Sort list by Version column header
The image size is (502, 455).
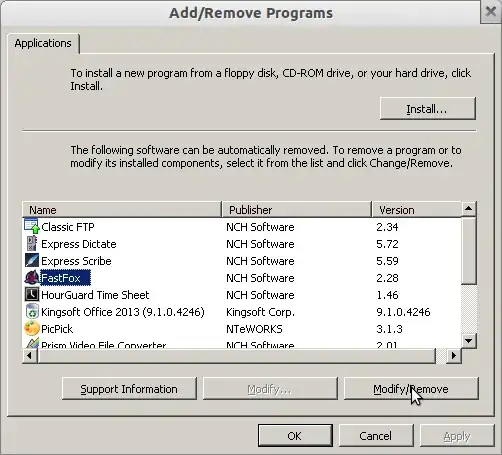(x=417, y=210)
